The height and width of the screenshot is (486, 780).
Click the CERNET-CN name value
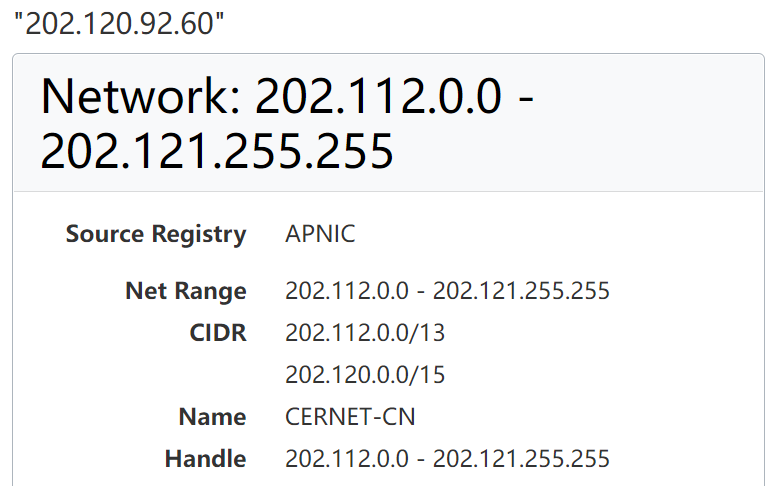(350, 416)
